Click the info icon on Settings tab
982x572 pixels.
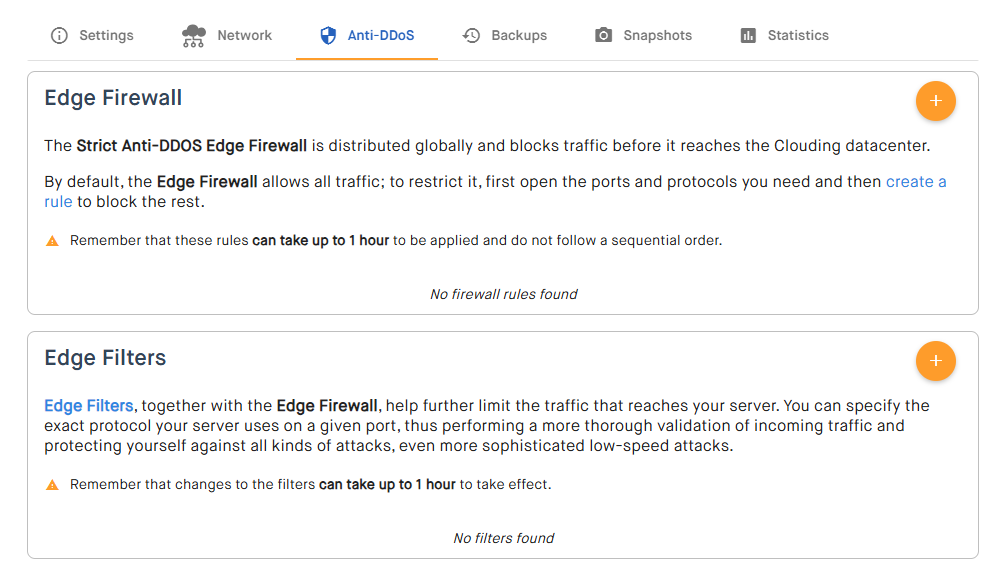(x=59, y=35)
